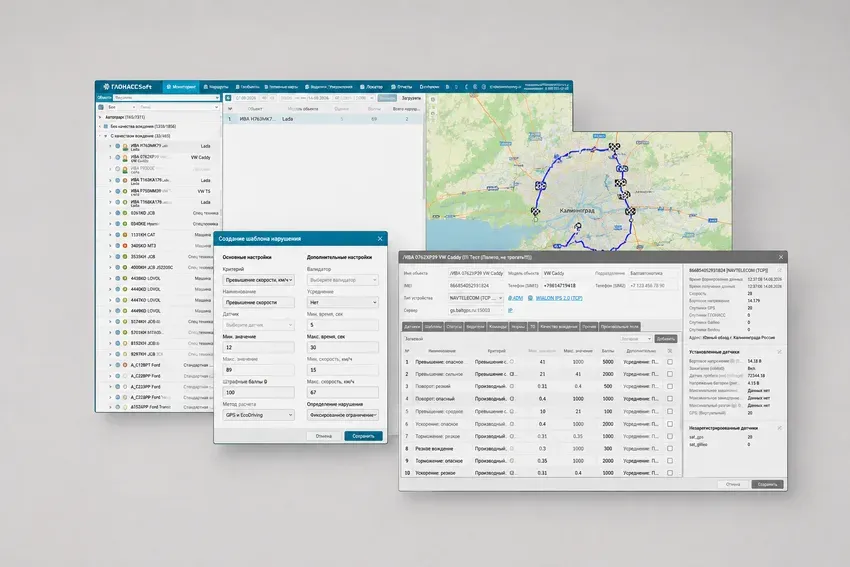The image size is (850, 567).
Task: Toggle the blue visibility circle for ИВА Н763МК79
Action: [118, 146]
